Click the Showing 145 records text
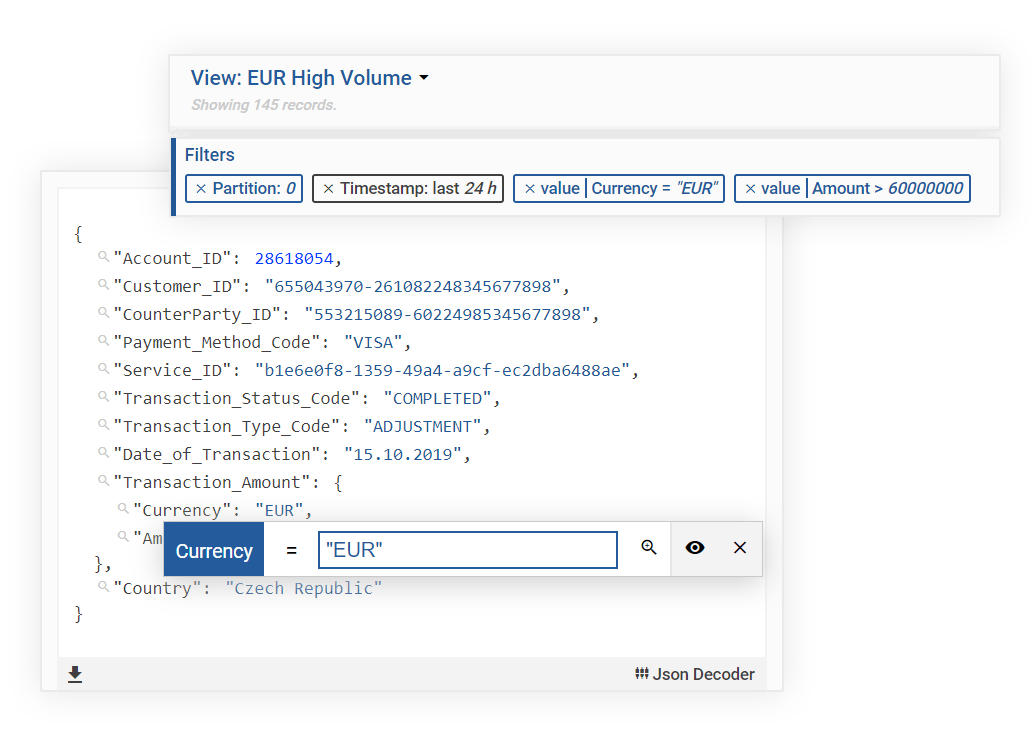This screenshot has width=1034, height=729. pos(264,105)
